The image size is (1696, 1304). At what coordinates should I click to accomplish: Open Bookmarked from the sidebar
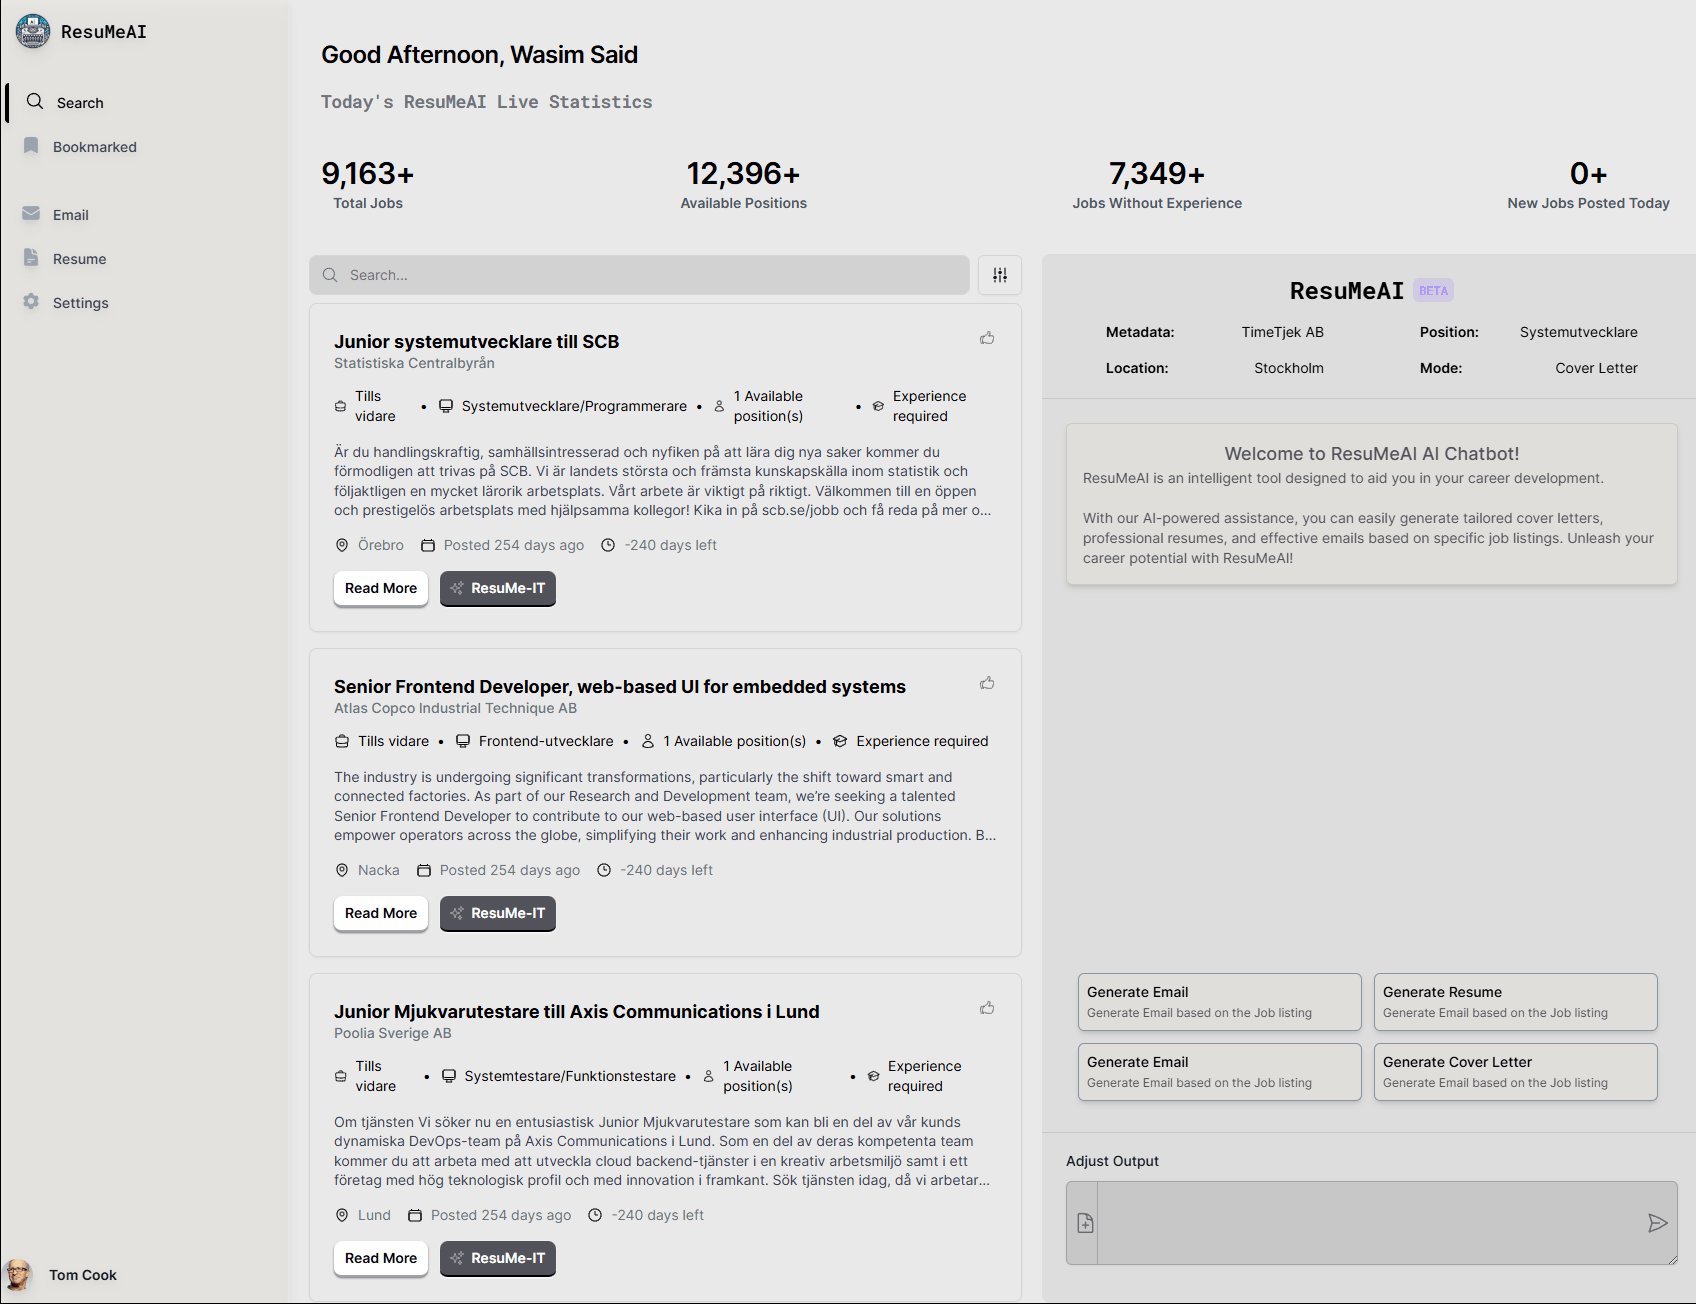click(x=94, y=147)
